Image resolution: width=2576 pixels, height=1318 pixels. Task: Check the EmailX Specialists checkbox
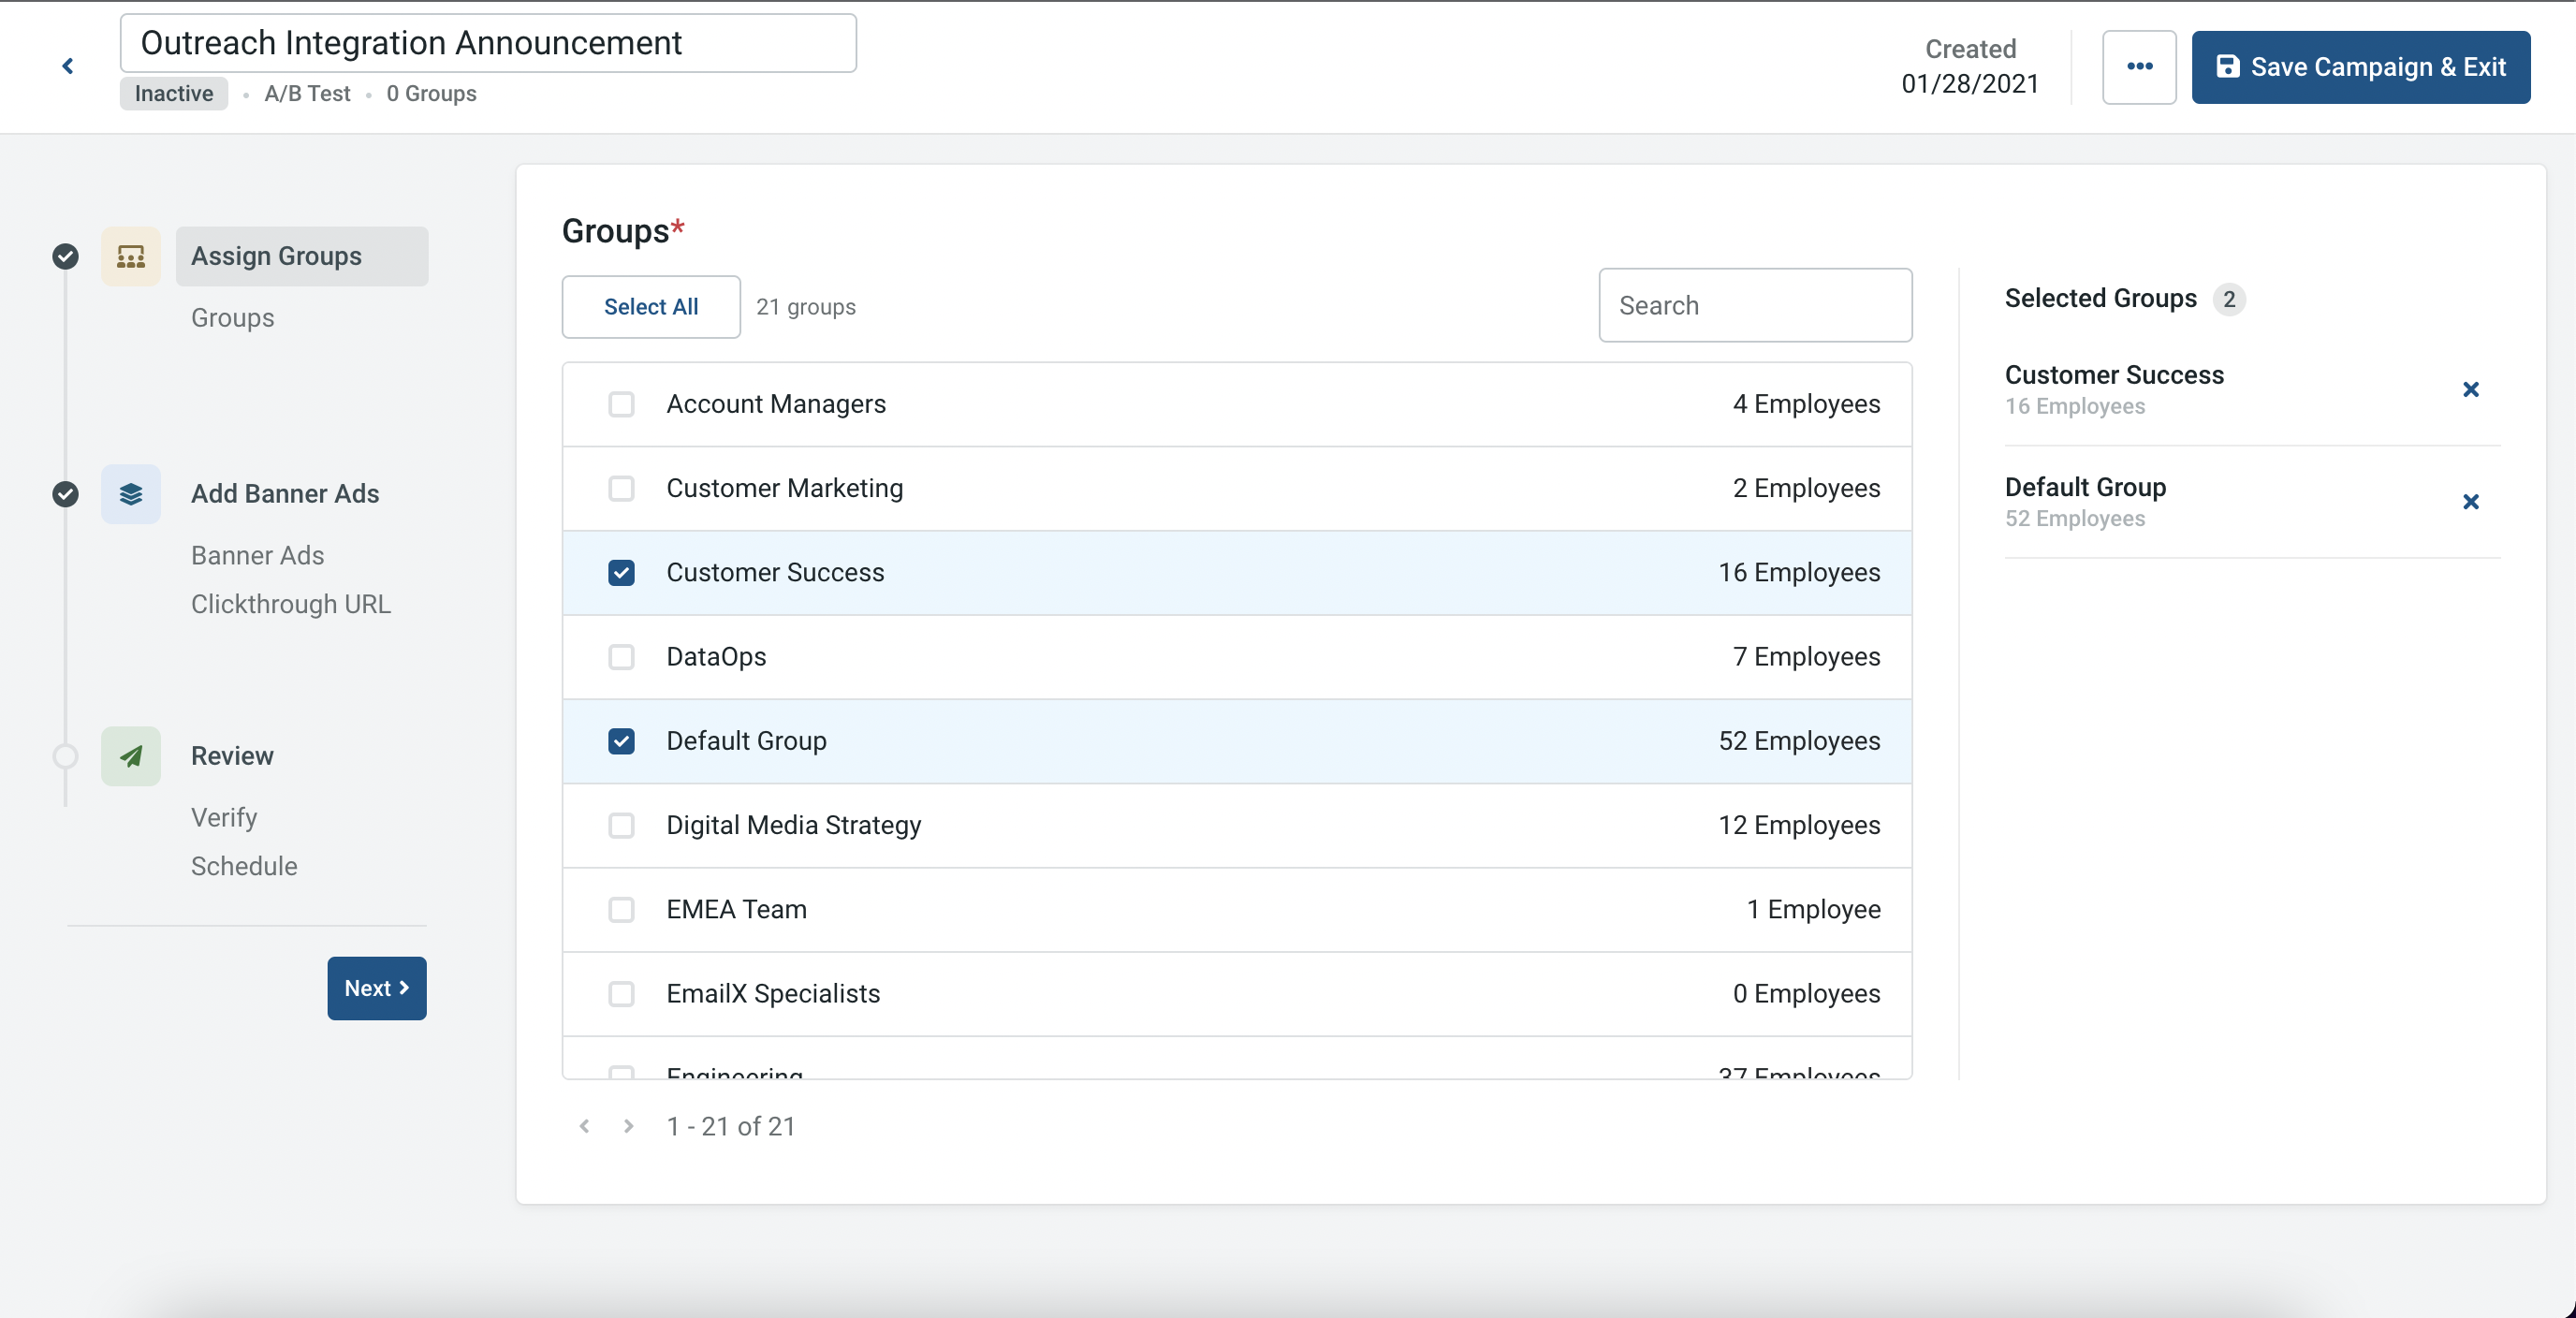621,994
